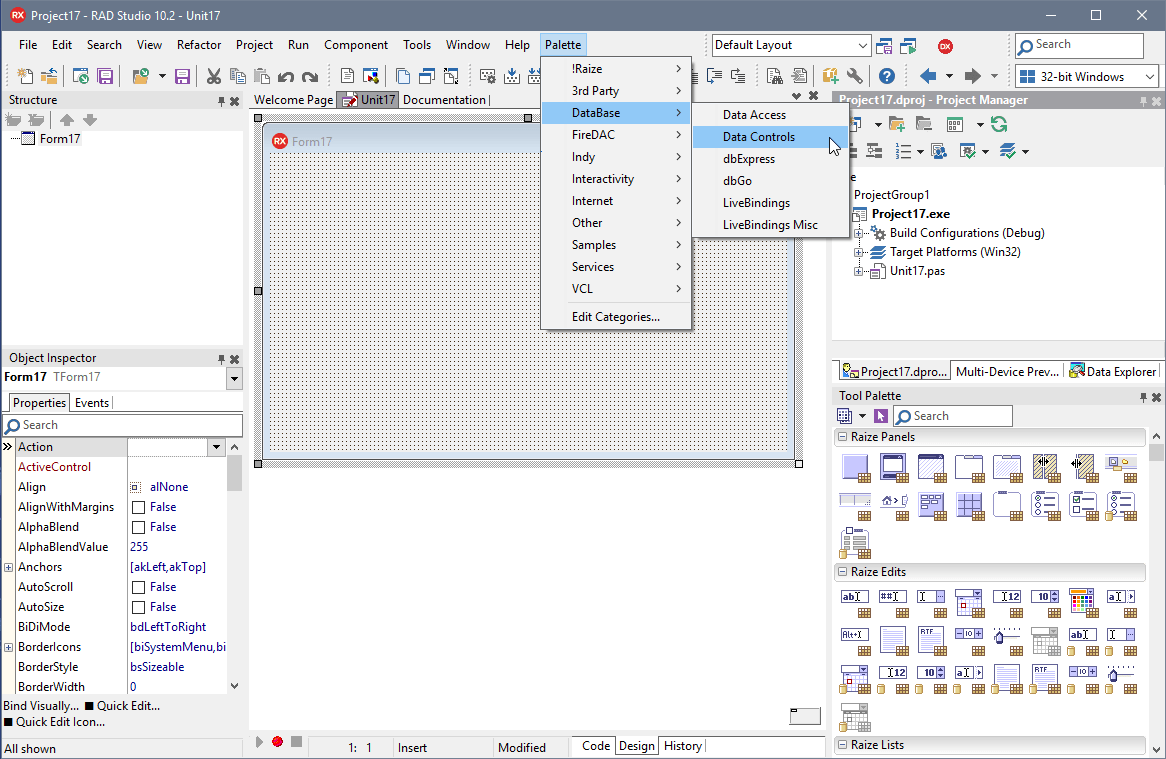Click the Cut icon on the toolbar
The image size is (1166, 759).
click(216, 75)
